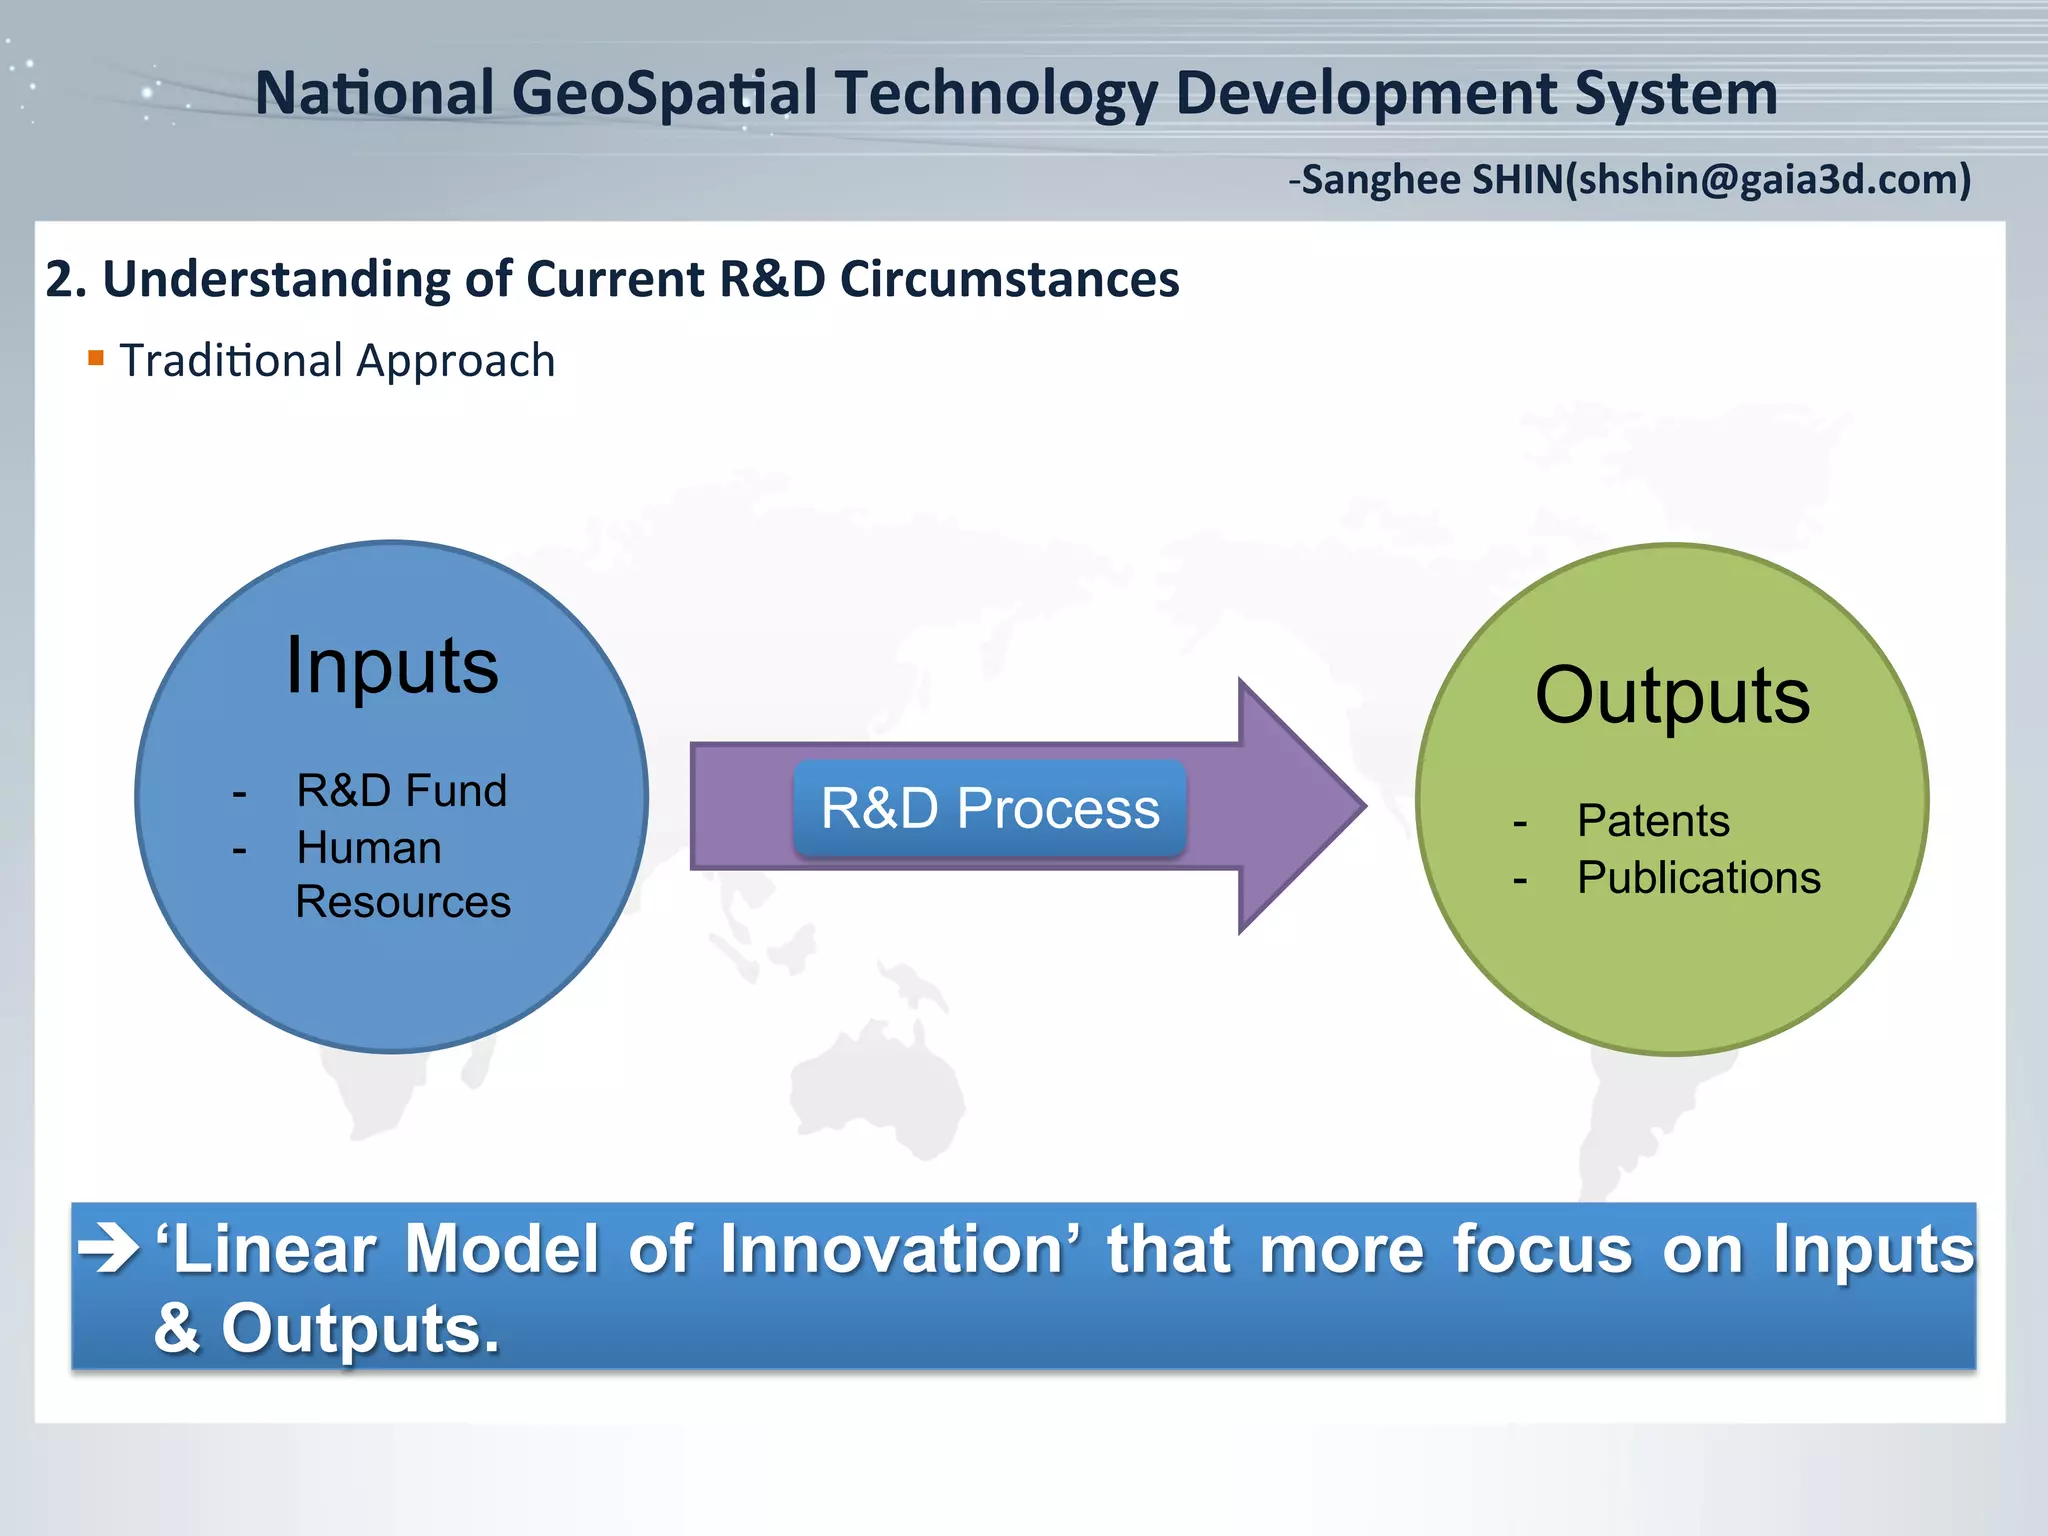This screenshot has height=1536, width=2048.
Task: Click the R&D Fund list item
Action: [402, 791]
